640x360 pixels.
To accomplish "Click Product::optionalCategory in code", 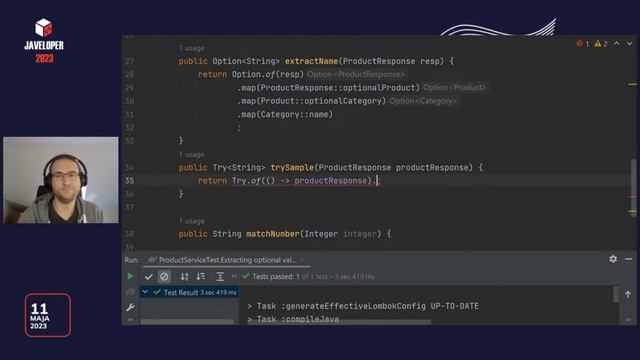I will pos(321,101).
